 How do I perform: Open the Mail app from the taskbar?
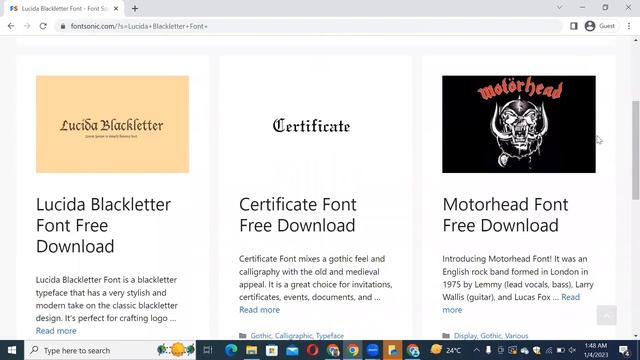pyautogui.click(x=292, y=350)
